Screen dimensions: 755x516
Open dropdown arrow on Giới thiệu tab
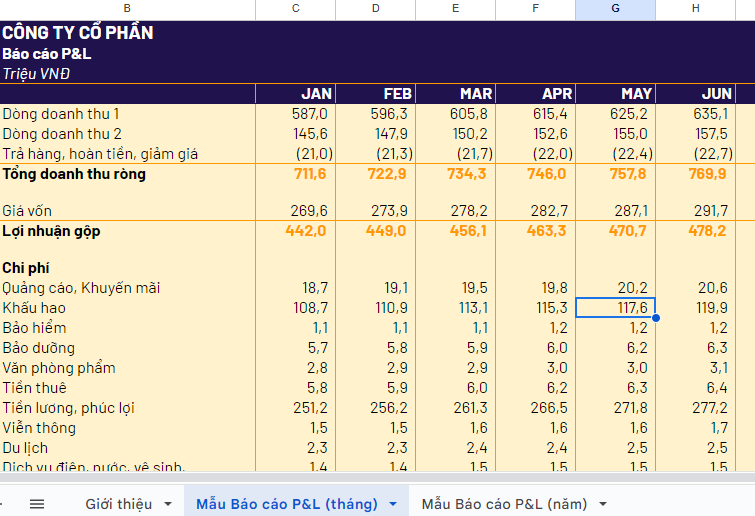coord(167,503)
